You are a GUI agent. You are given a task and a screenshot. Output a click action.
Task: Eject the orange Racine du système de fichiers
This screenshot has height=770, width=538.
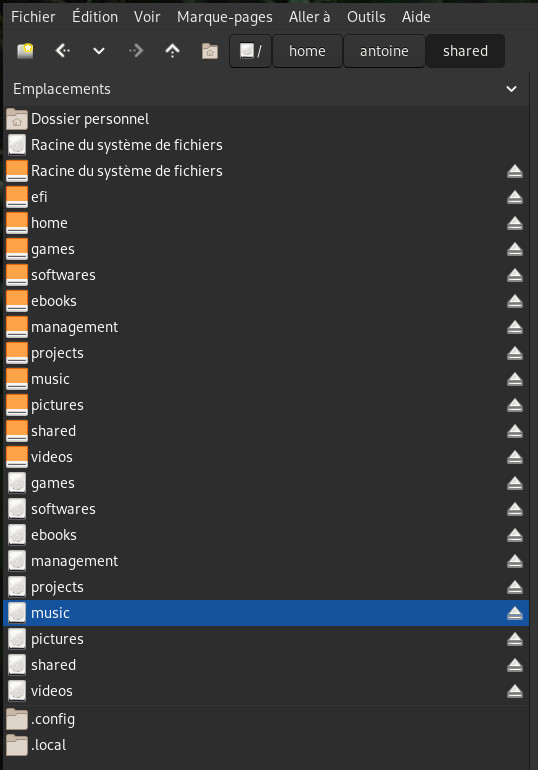(x=514, y=171)
